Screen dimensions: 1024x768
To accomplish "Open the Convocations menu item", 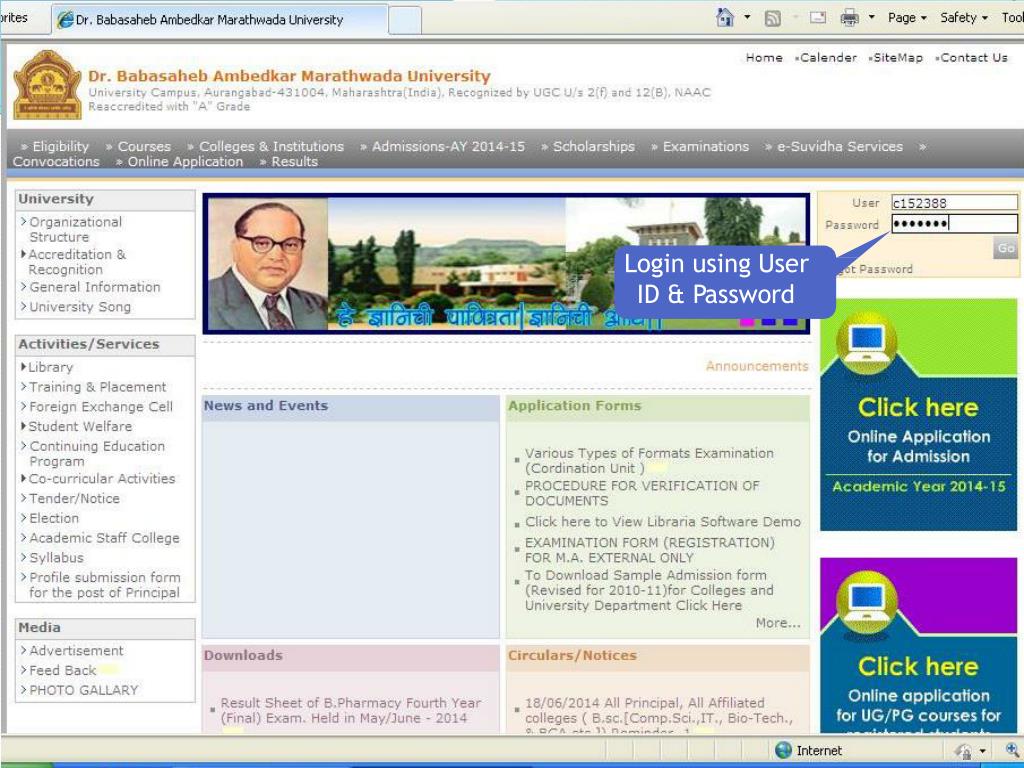I will (56, 161).
